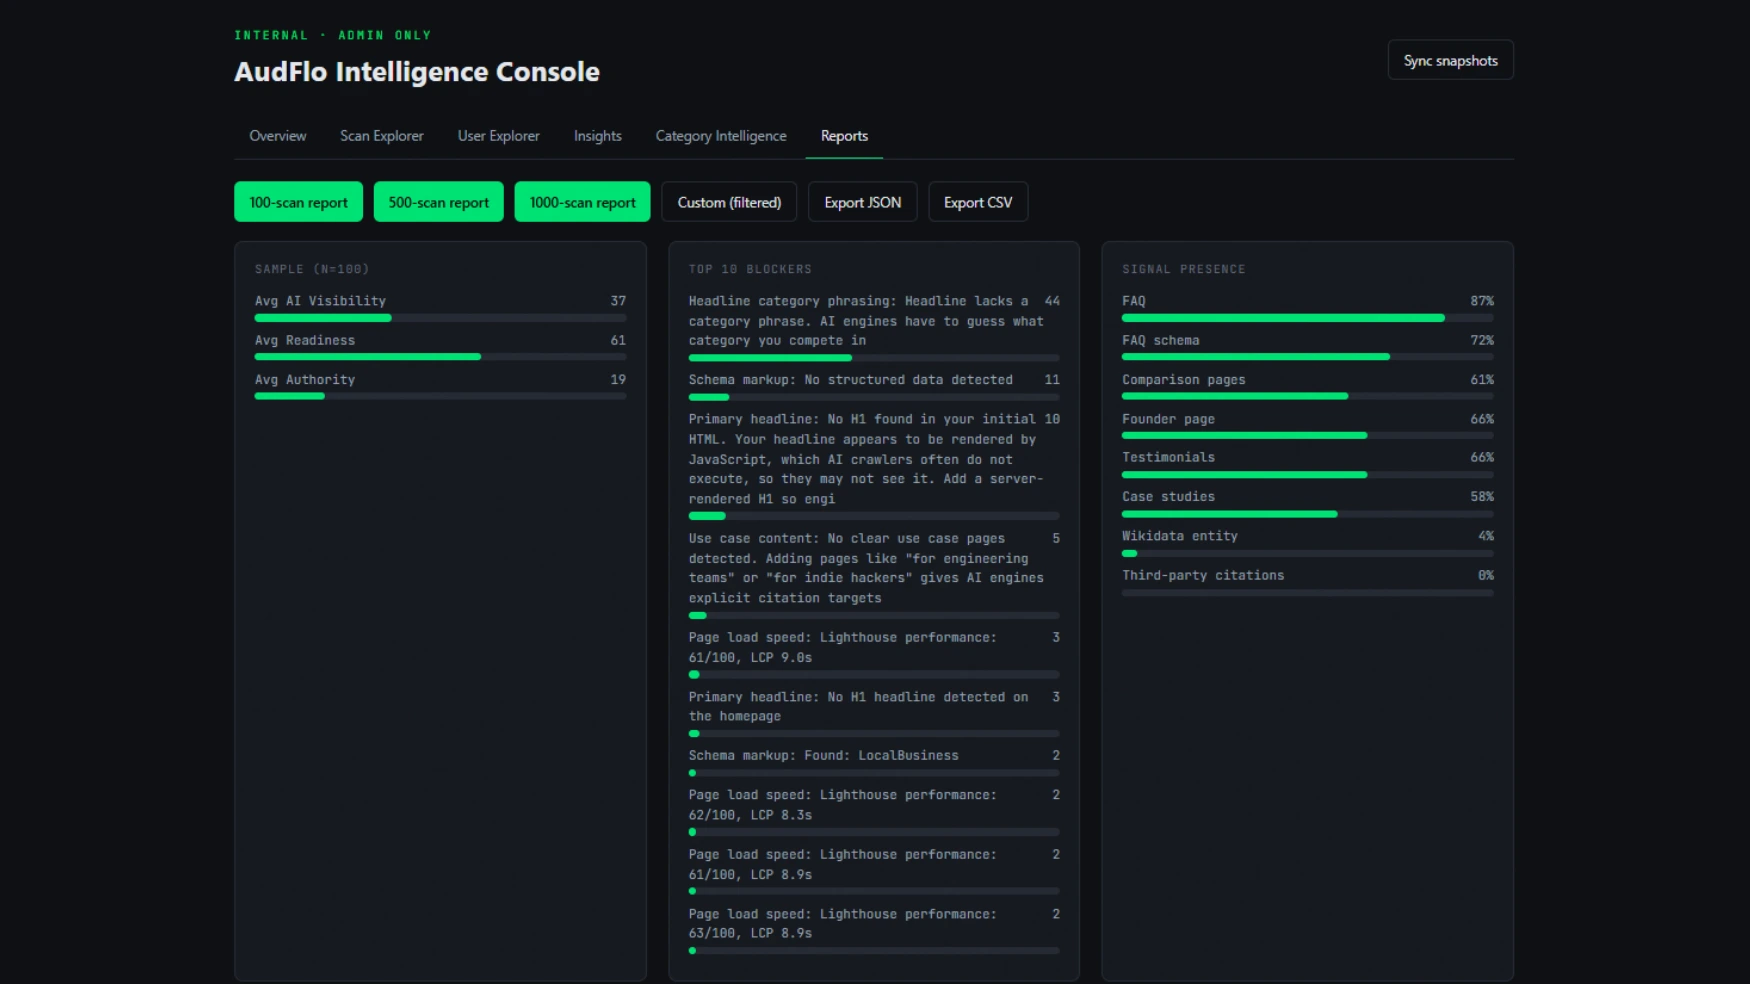
Task: Select the Headline category phrasing blocker entry
Action: click(x=874, y=327)
